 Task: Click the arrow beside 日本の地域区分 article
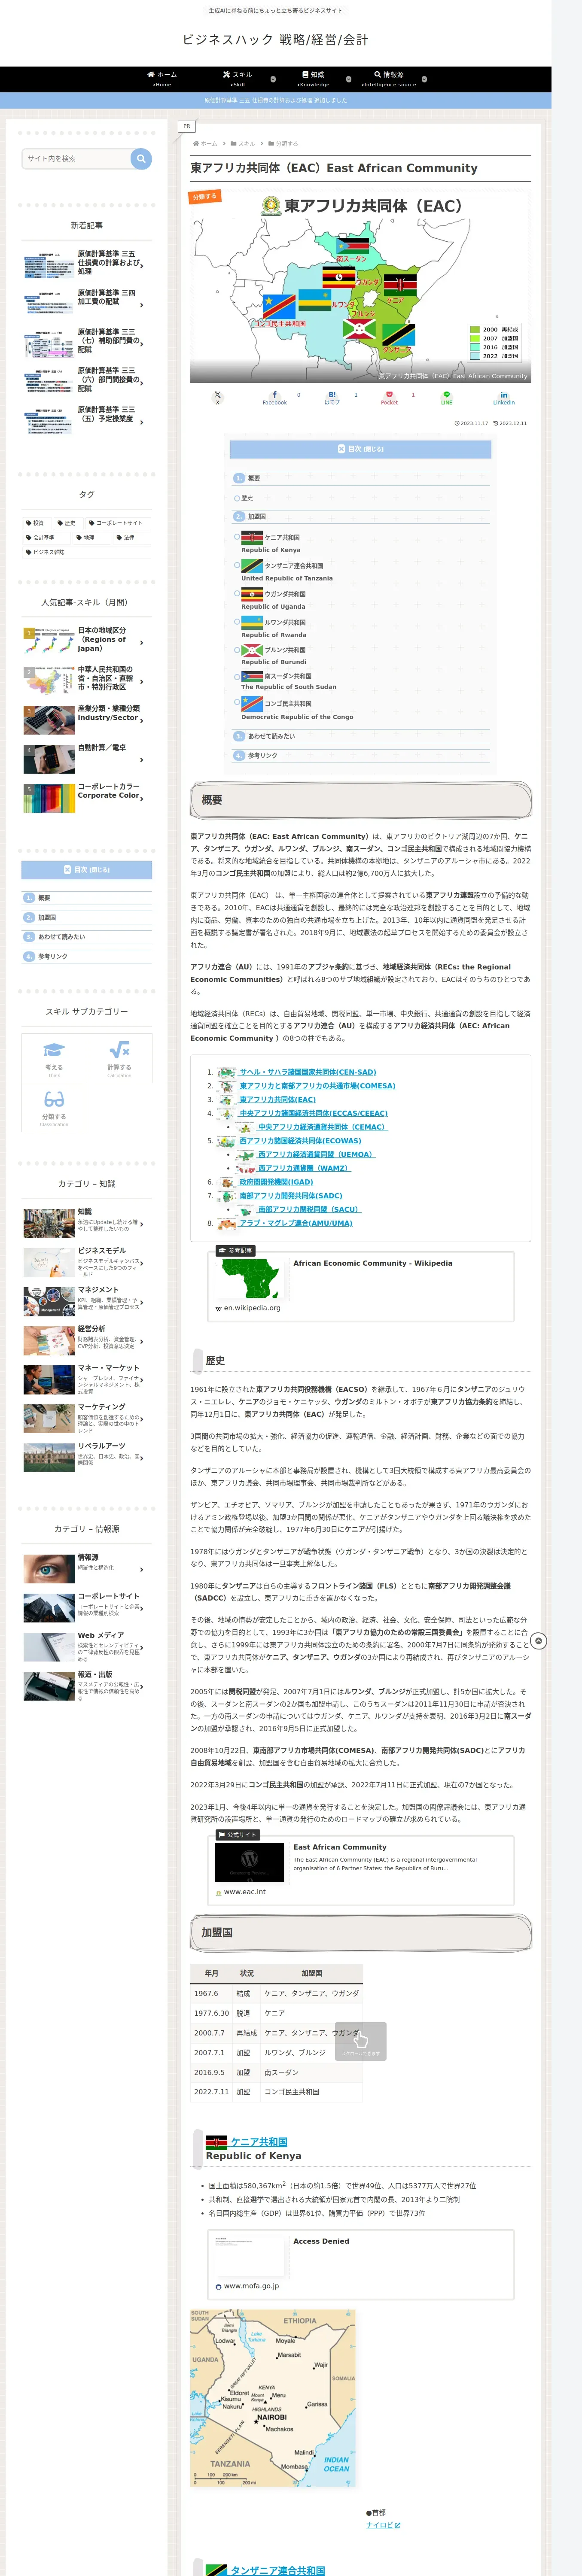click(x=142, y=643)
